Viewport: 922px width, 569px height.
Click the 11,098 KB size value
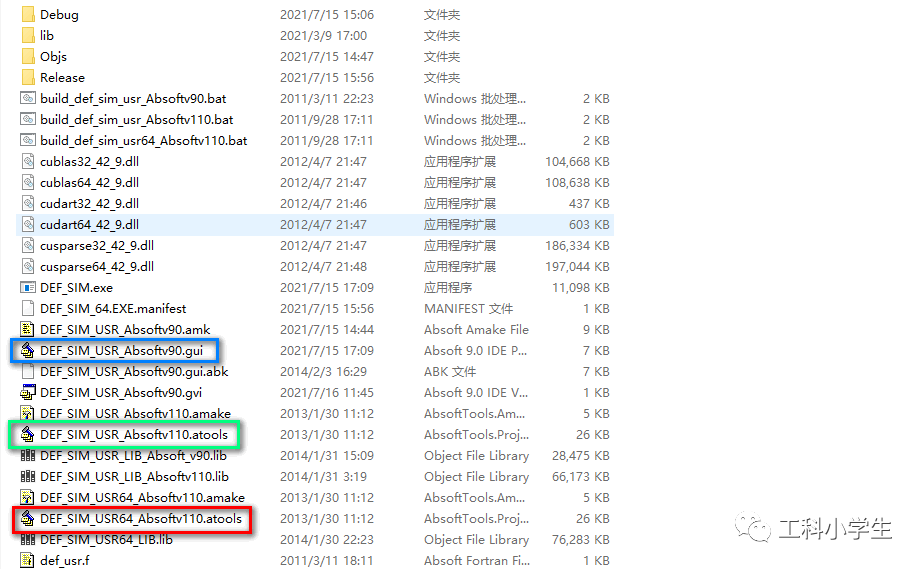(581, 288)
